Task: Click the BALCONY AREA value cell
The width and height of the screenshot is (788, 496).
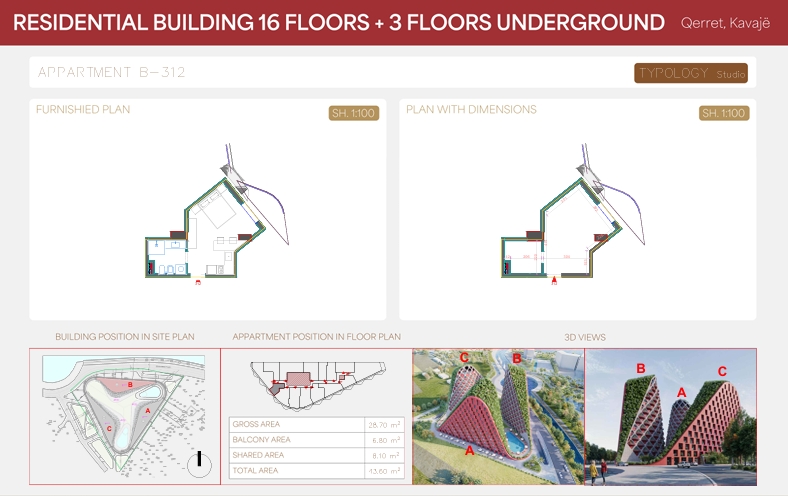Action: click(384, 440)
